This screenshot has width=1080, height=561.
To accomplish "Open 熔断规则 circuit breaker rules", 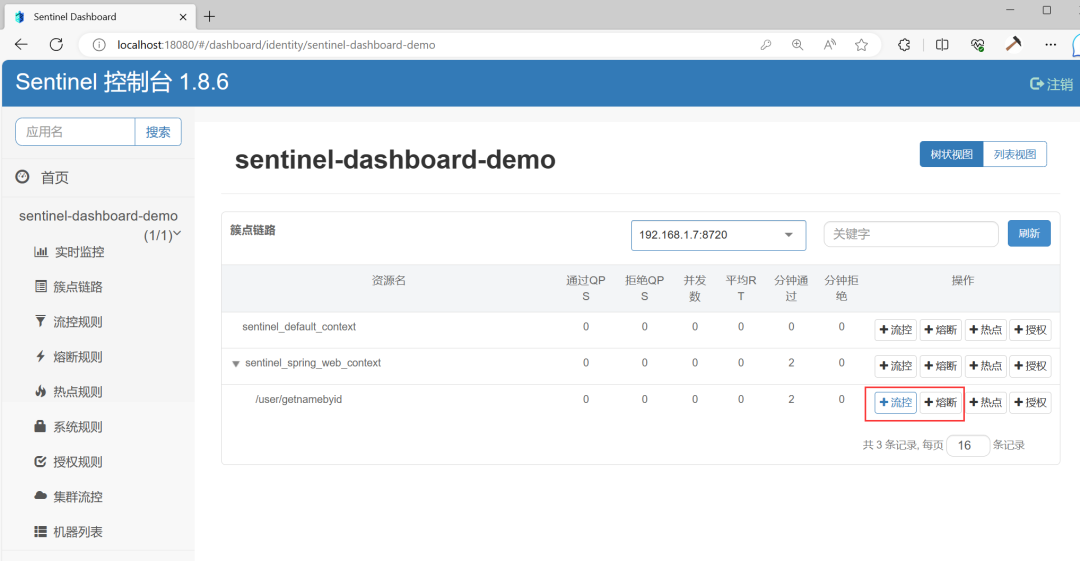I will tap(69, 357).
